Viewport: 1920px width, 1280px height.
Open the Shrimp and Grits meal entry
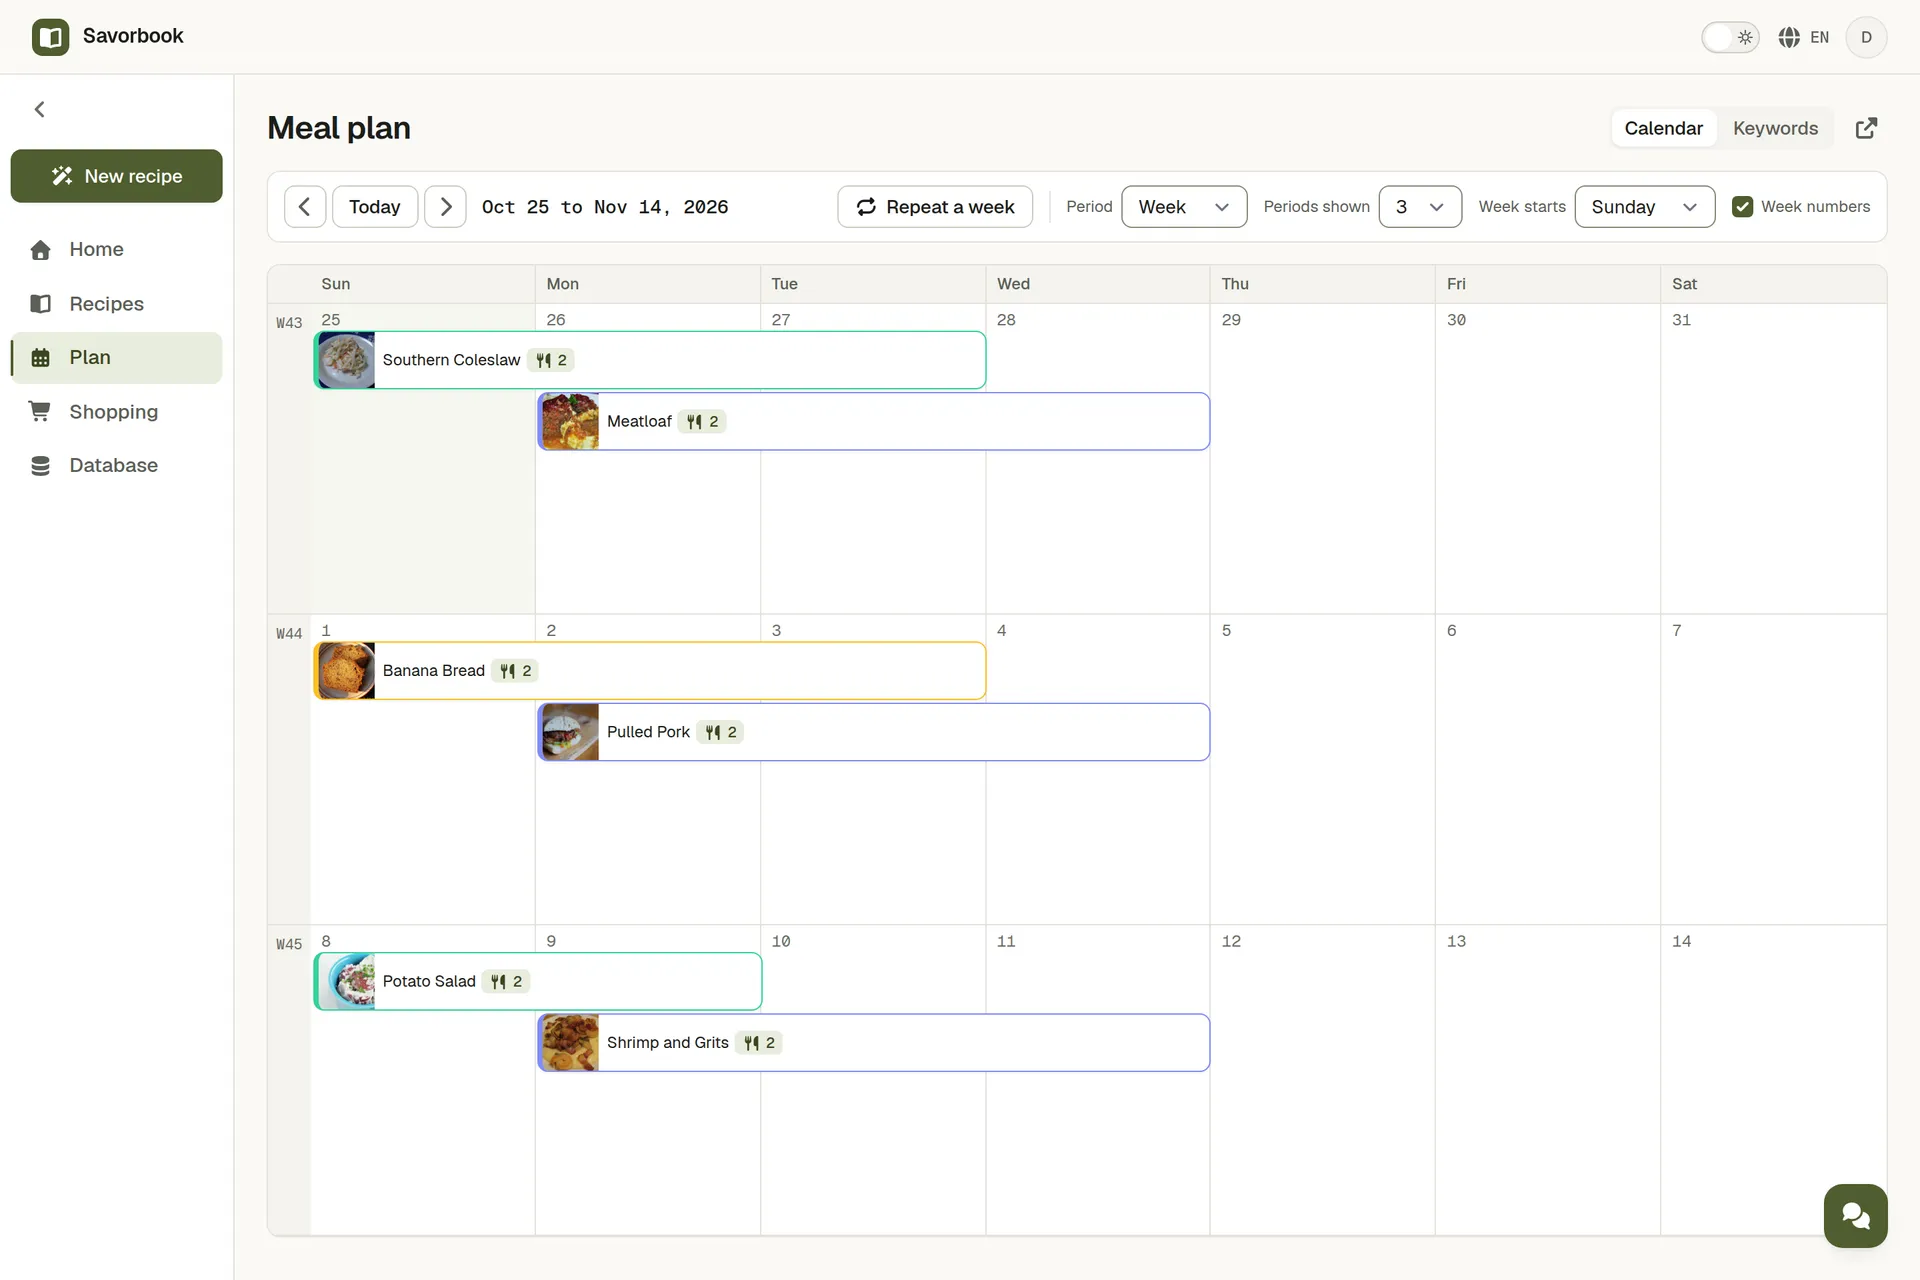[x=874, y=1043]
